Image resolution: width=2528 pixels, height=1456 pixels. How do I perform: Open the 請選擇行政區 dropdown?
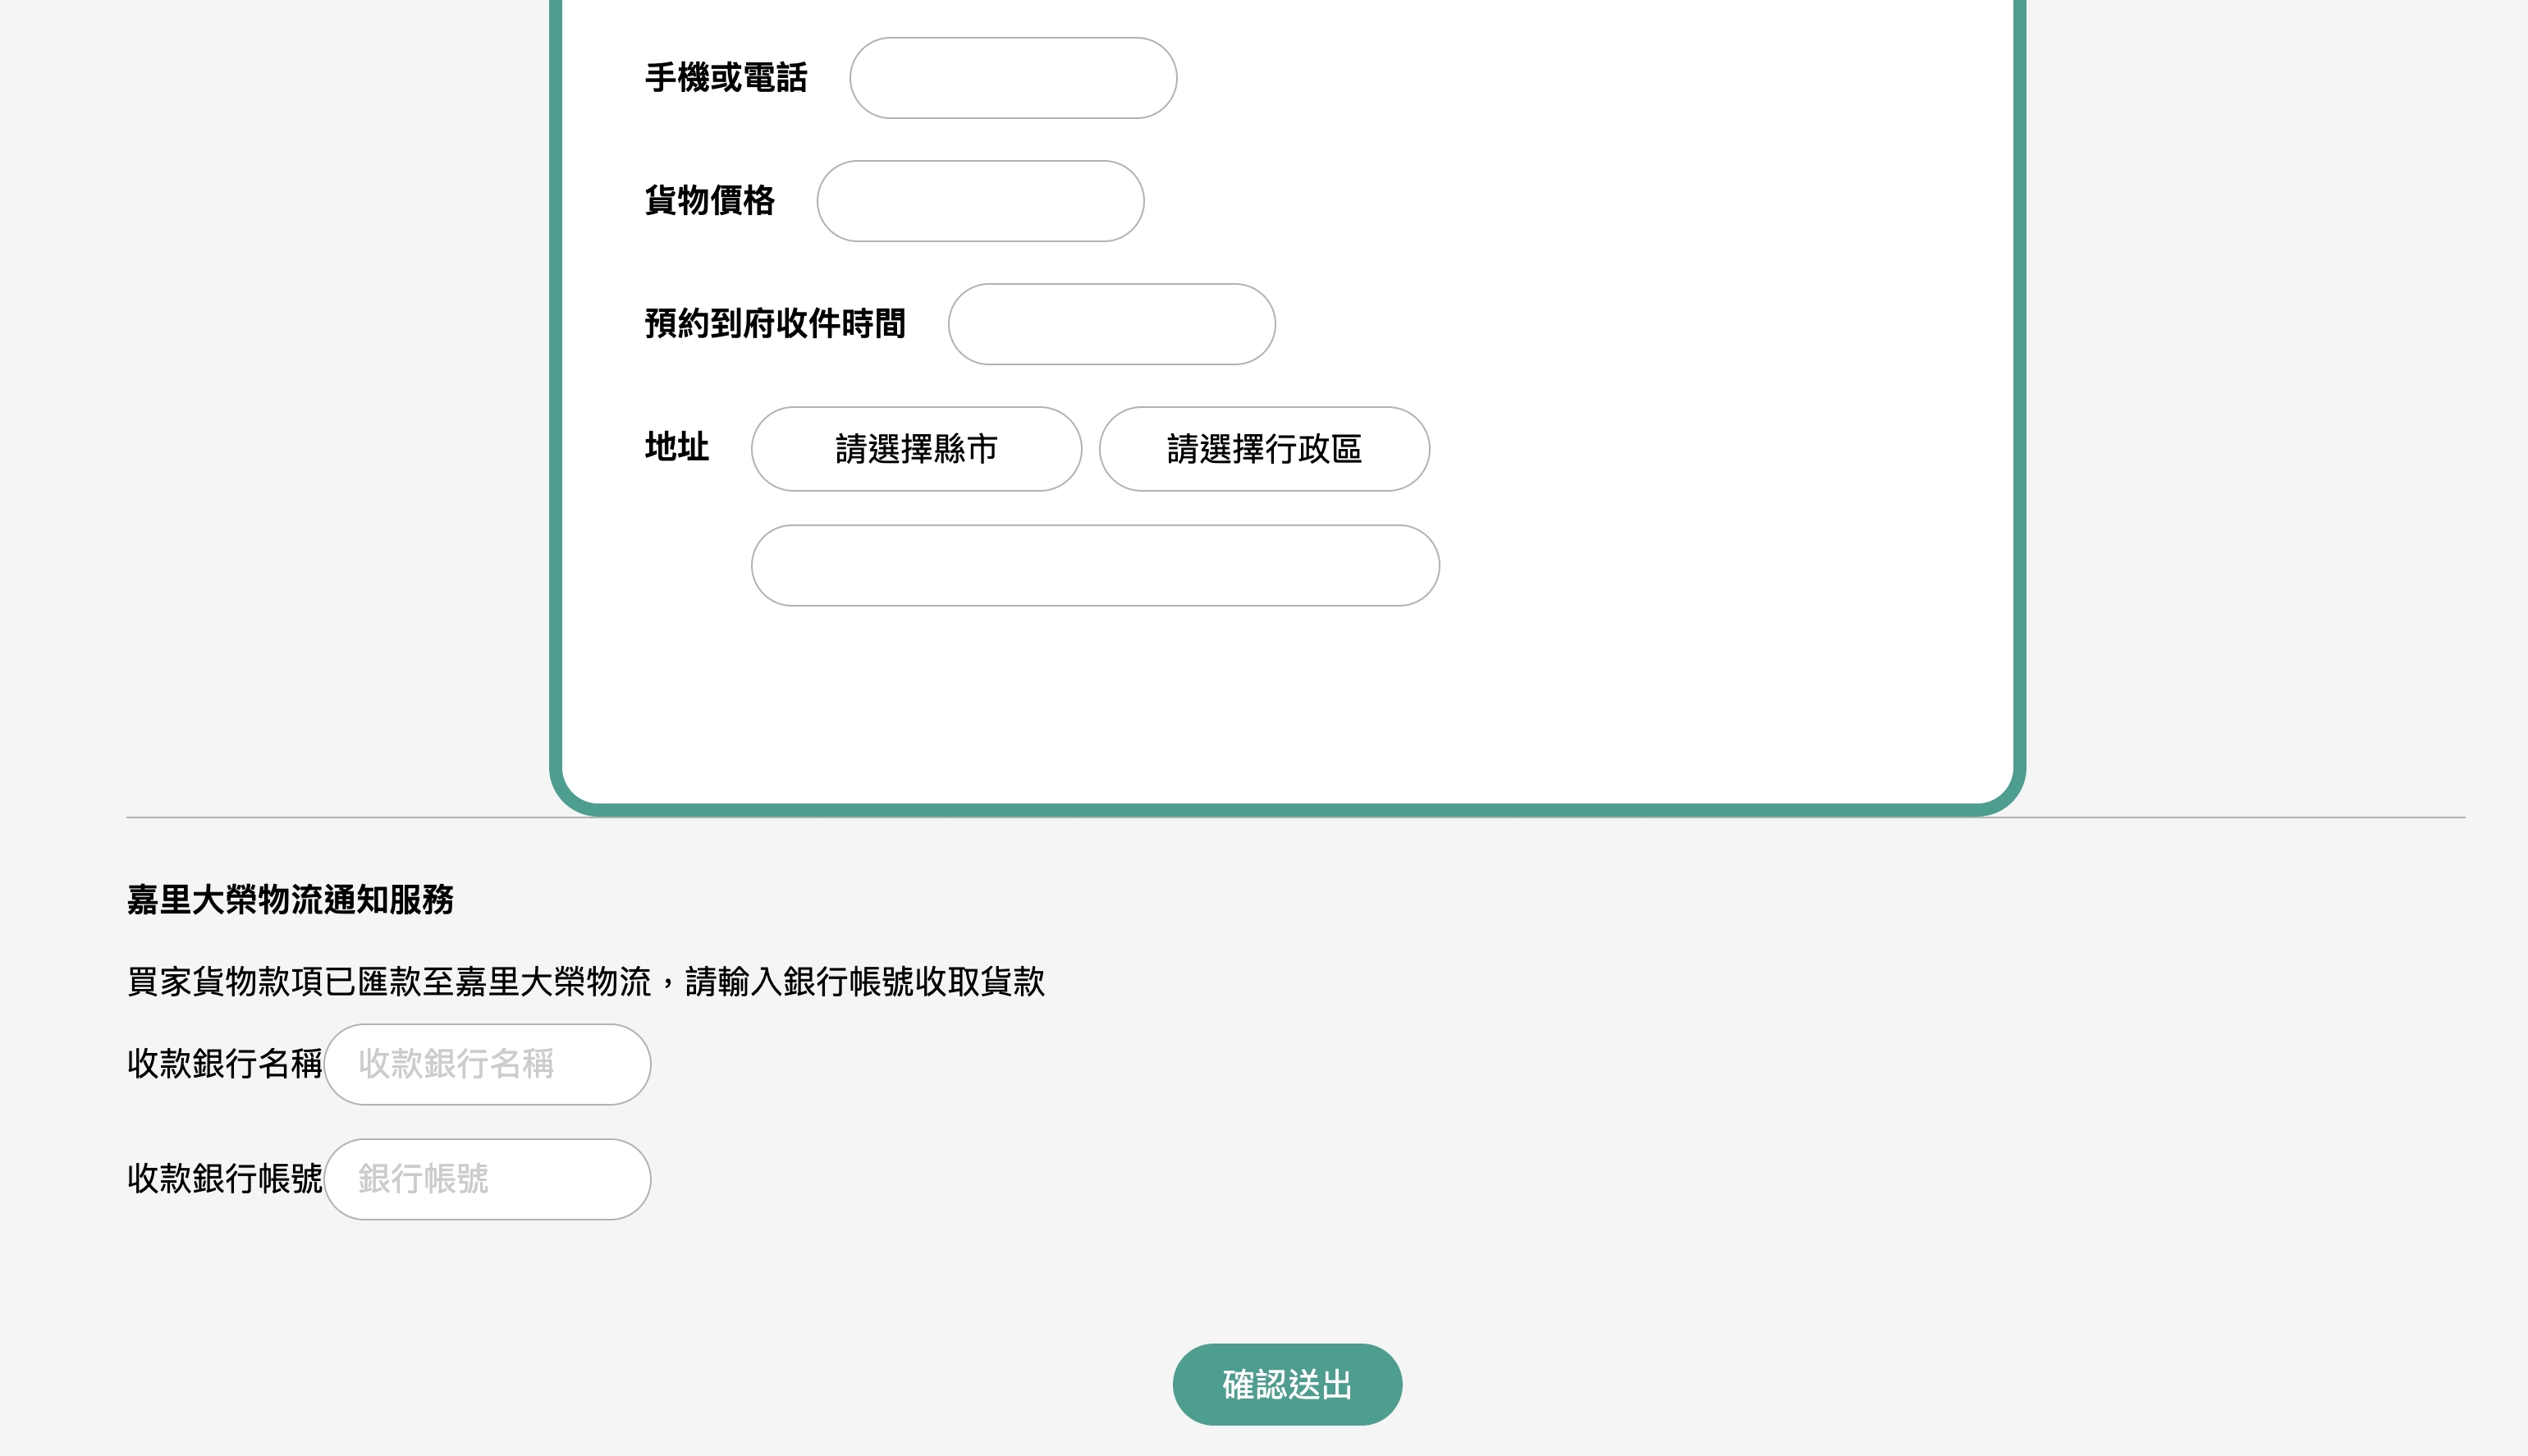[x=1264, y=449]
